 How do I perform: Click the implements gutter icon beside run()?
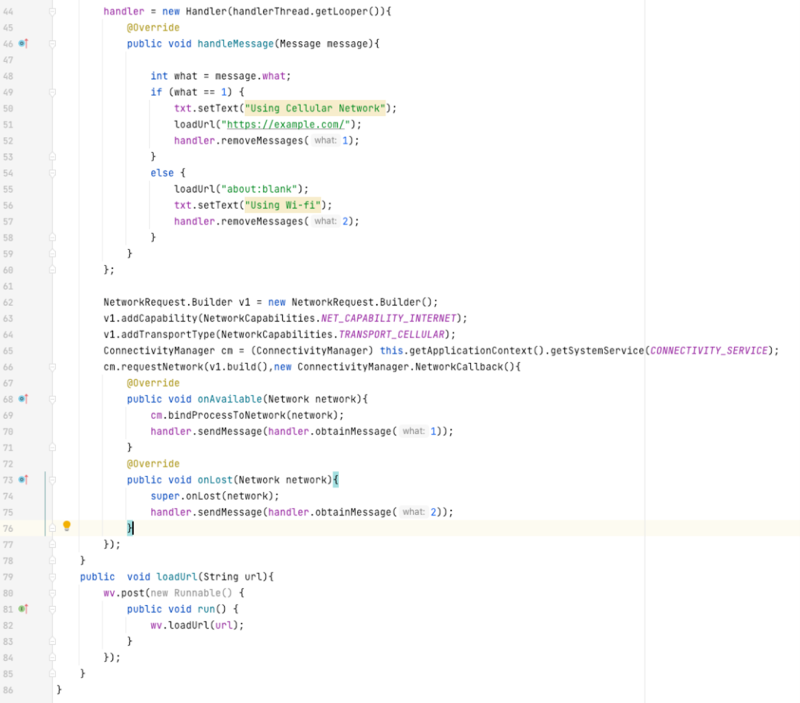click(x=23, y=609)
